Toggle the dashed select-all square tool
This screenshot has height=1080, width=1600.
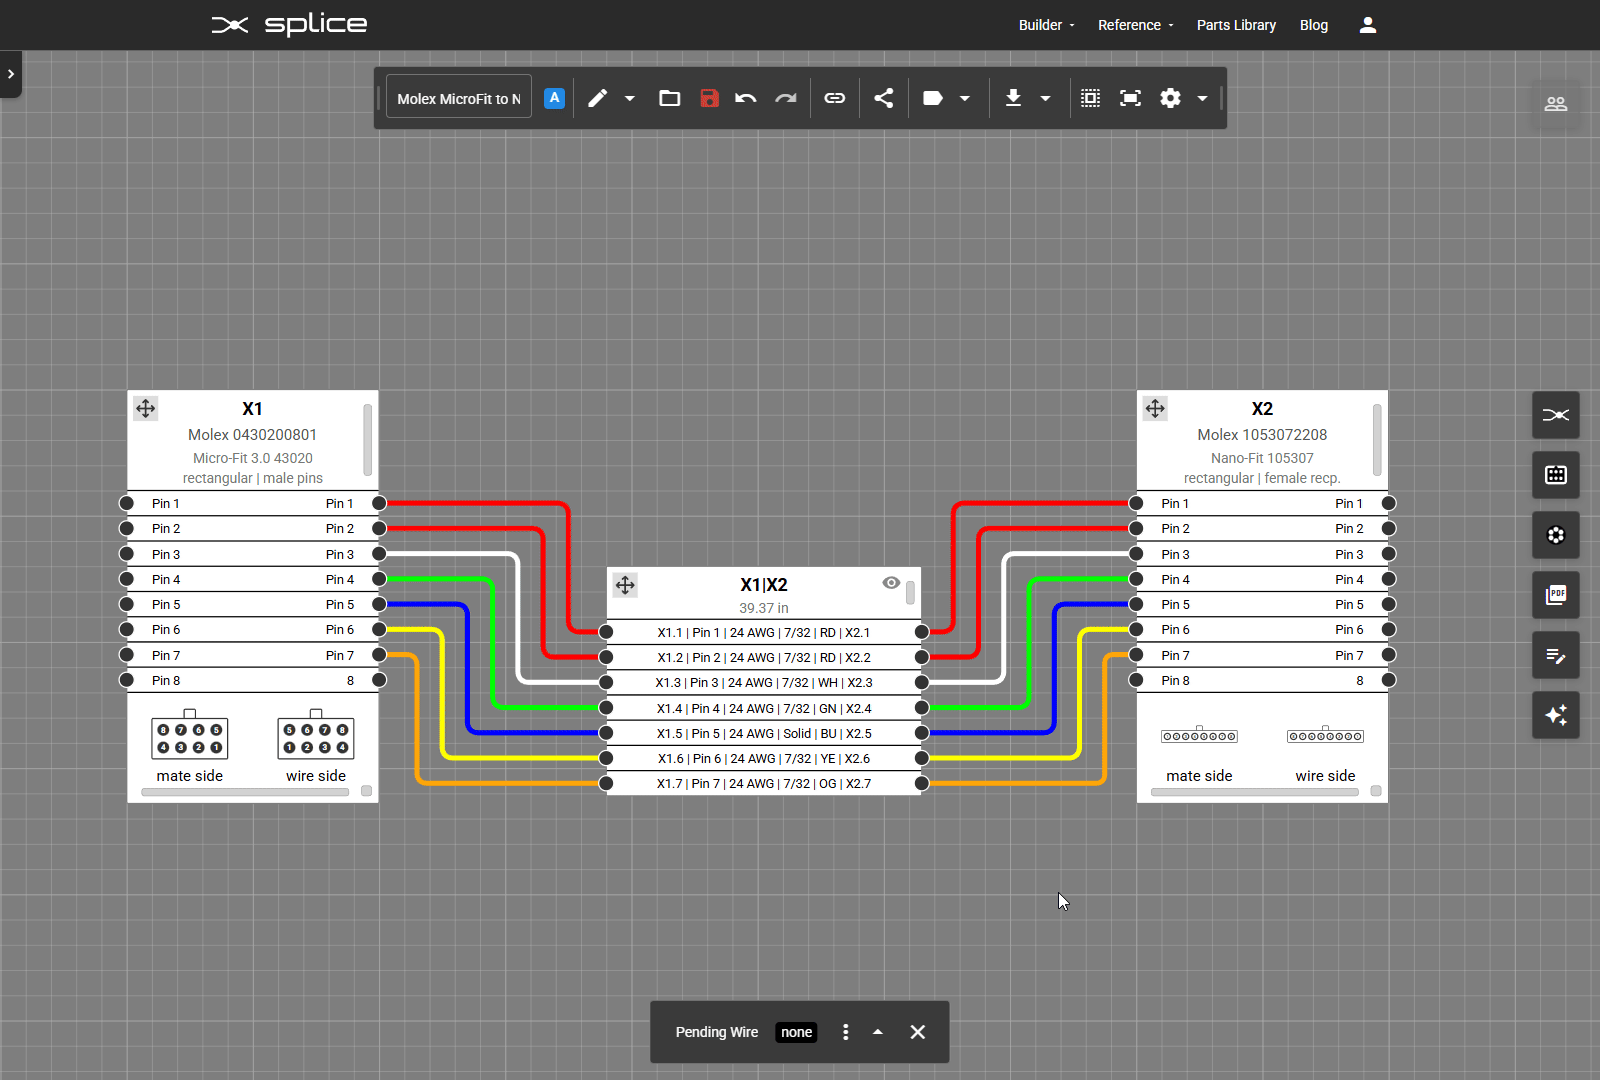click(x=1090, y=98)
